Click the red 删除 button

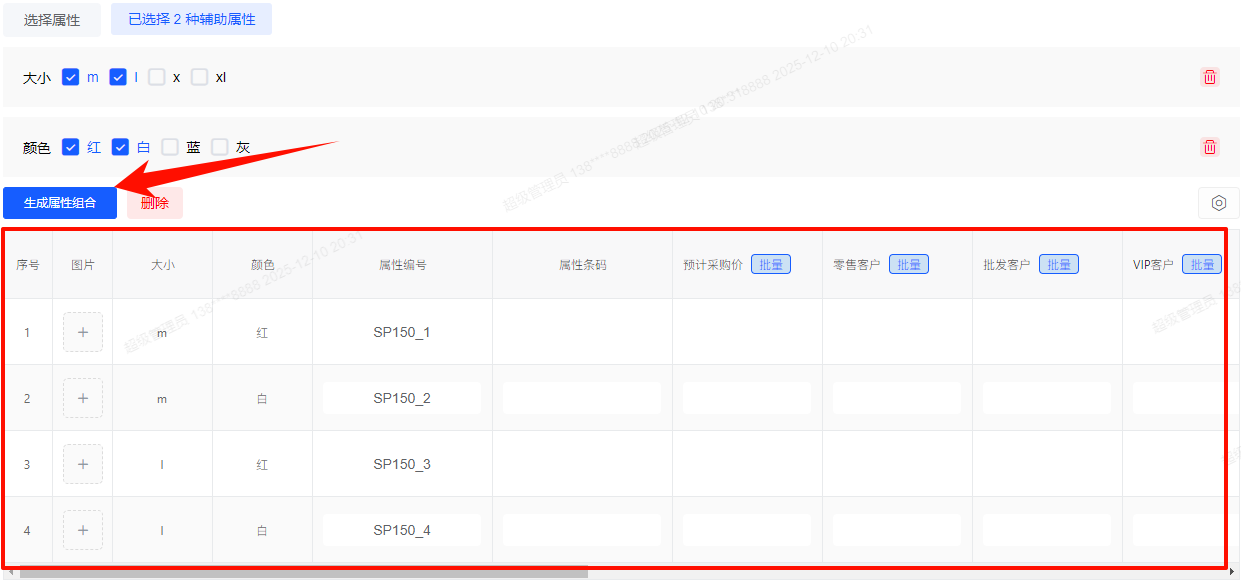click(155, 203)
